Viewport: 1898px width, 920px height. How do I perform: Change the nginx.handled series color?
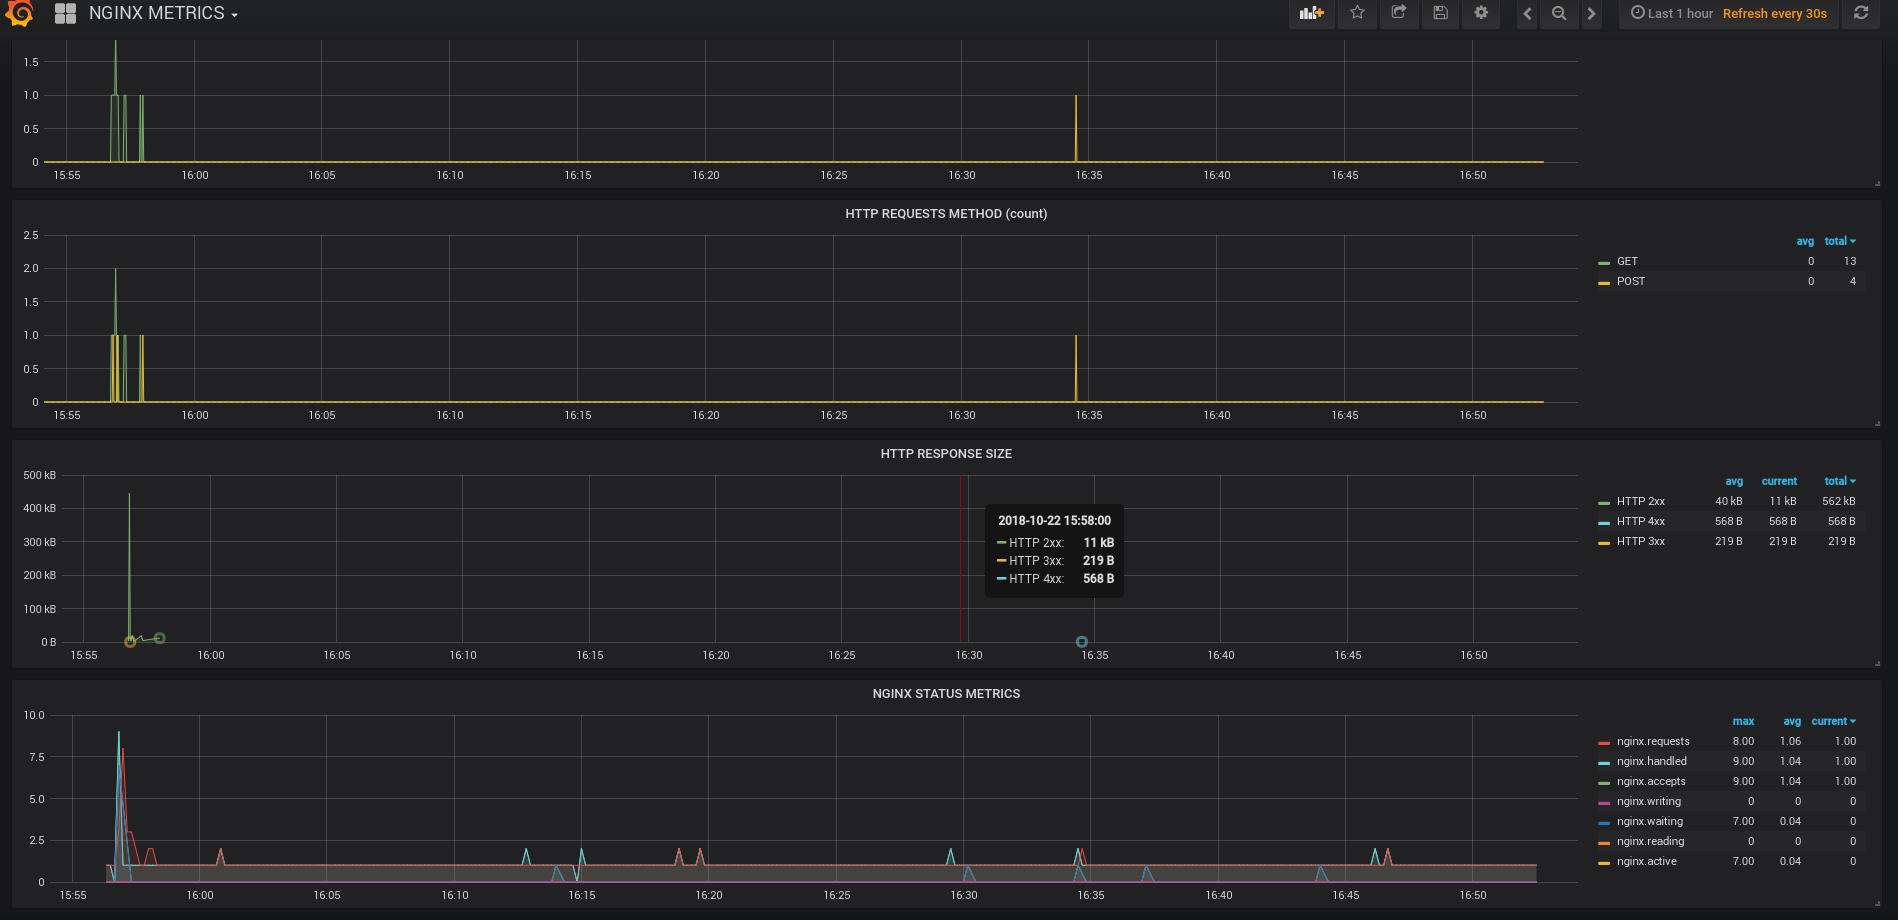coord(1604,762)
